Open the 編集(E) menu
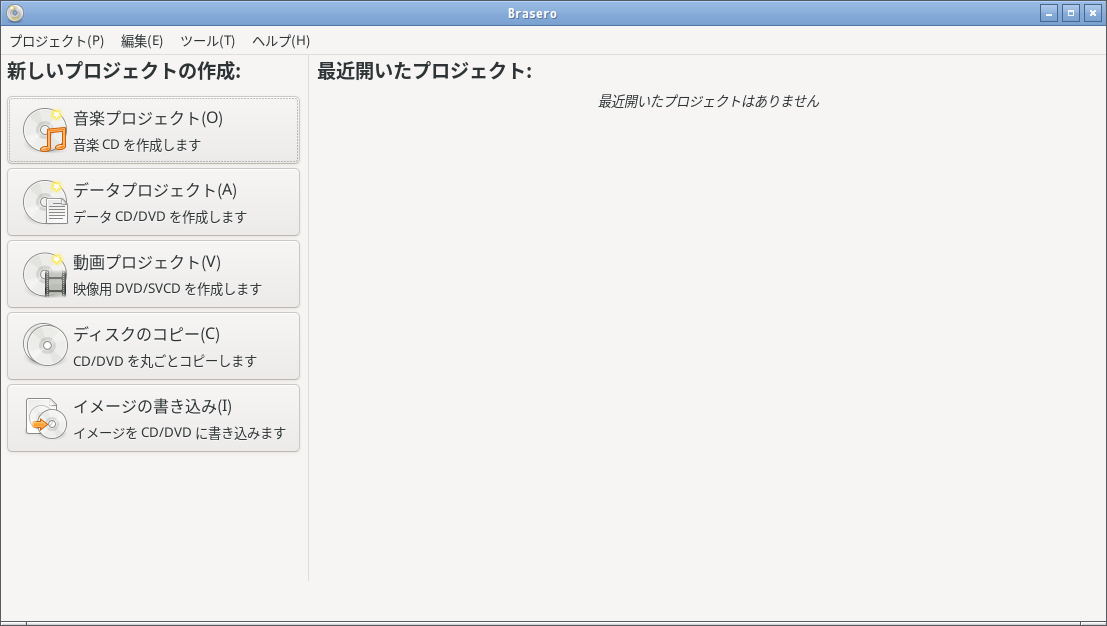1107x626 pixels. point(142,41)
